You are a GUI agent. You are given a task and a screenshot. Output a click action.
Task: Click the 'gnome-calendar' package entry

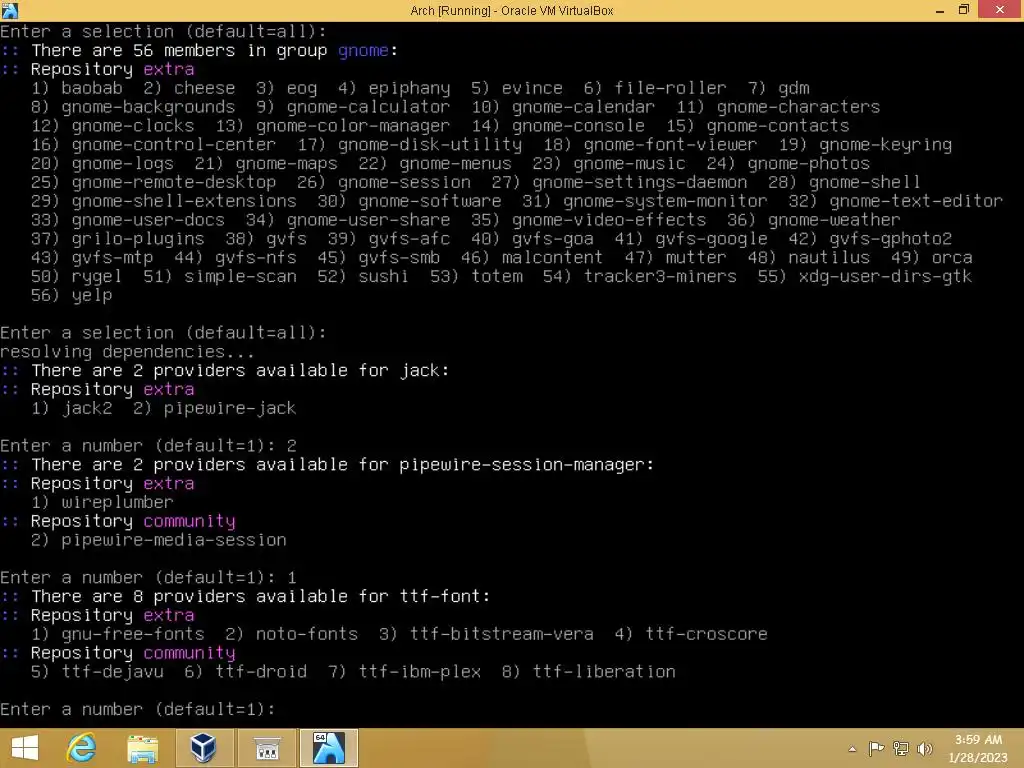click(x=583, y=107)
